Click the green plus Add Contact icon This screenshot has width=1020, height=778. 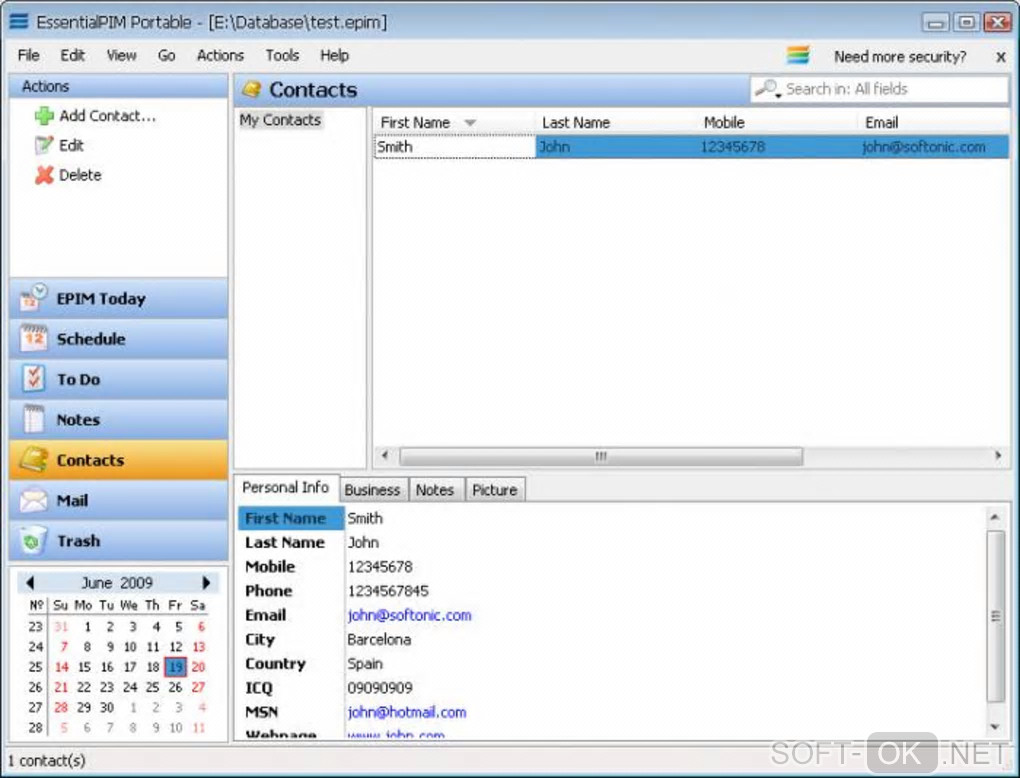[44, 116]
